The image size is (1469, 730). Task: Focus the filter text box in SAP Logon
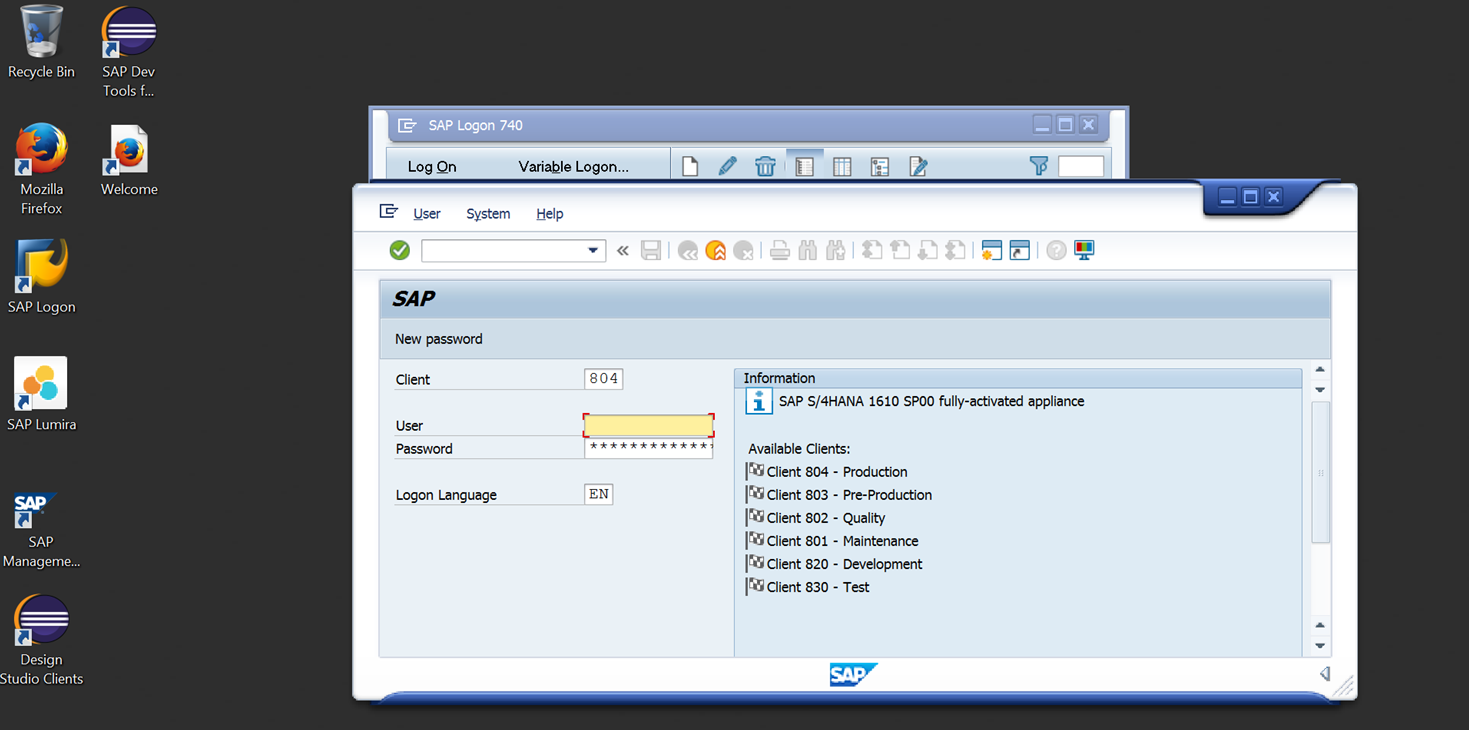(x=1081, y=166)
